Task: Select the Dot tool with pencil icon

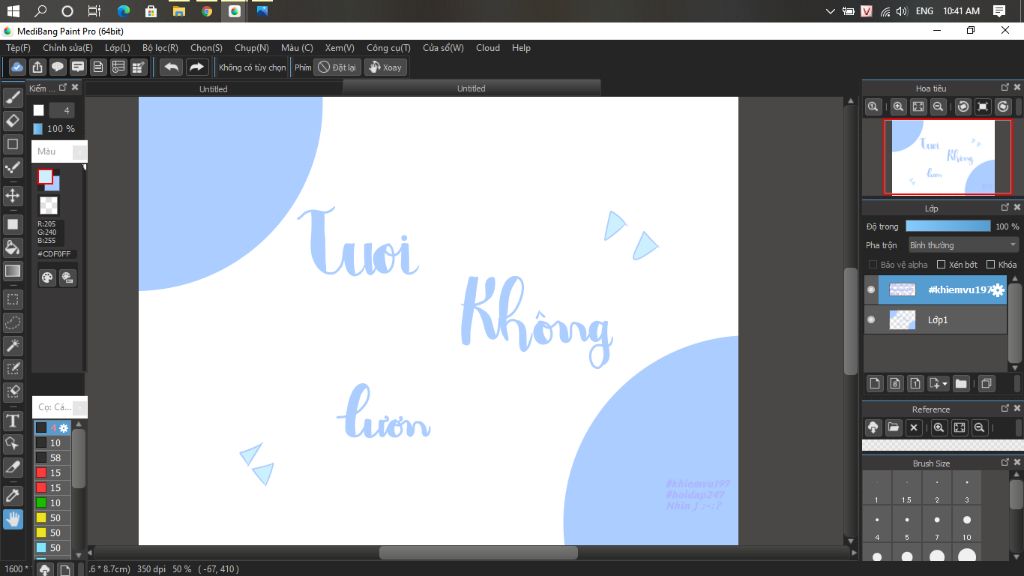Action: point(12,168)
